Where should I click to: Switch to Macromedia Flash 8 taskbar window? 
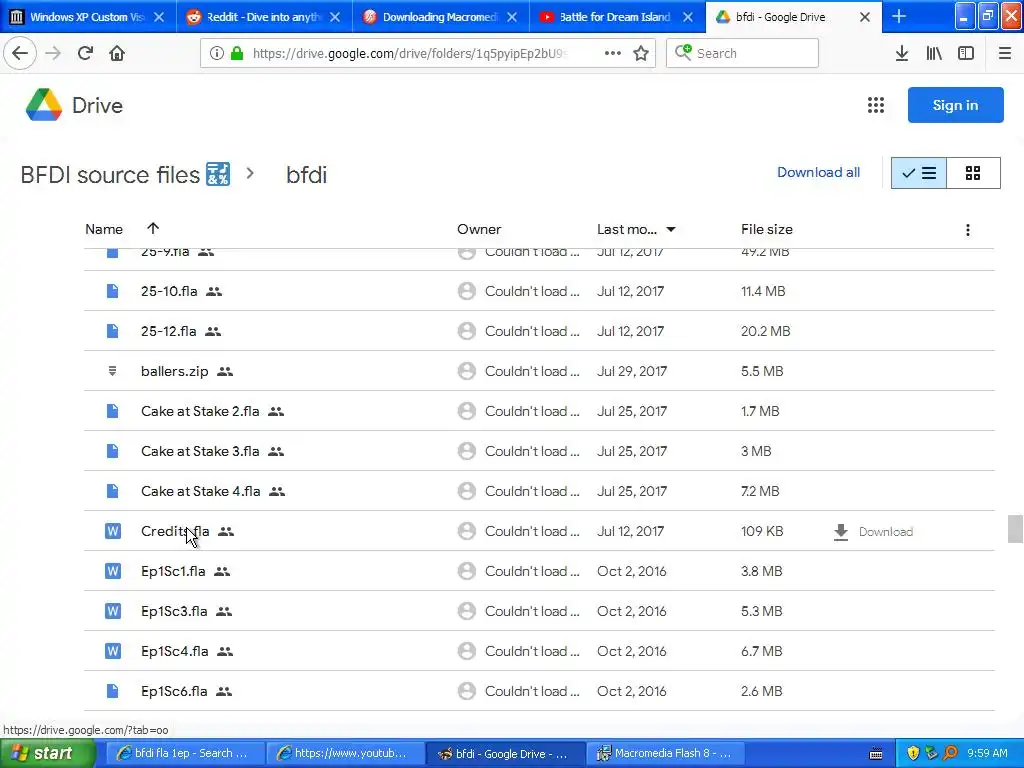666,753
